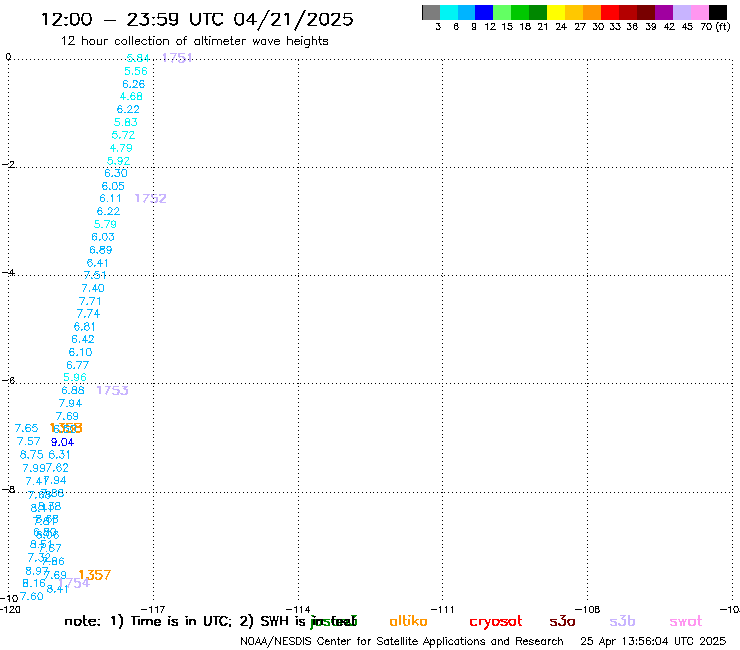Click the wave height value 7.57
Screen dimensions: 740x650
tap(29, 441)
